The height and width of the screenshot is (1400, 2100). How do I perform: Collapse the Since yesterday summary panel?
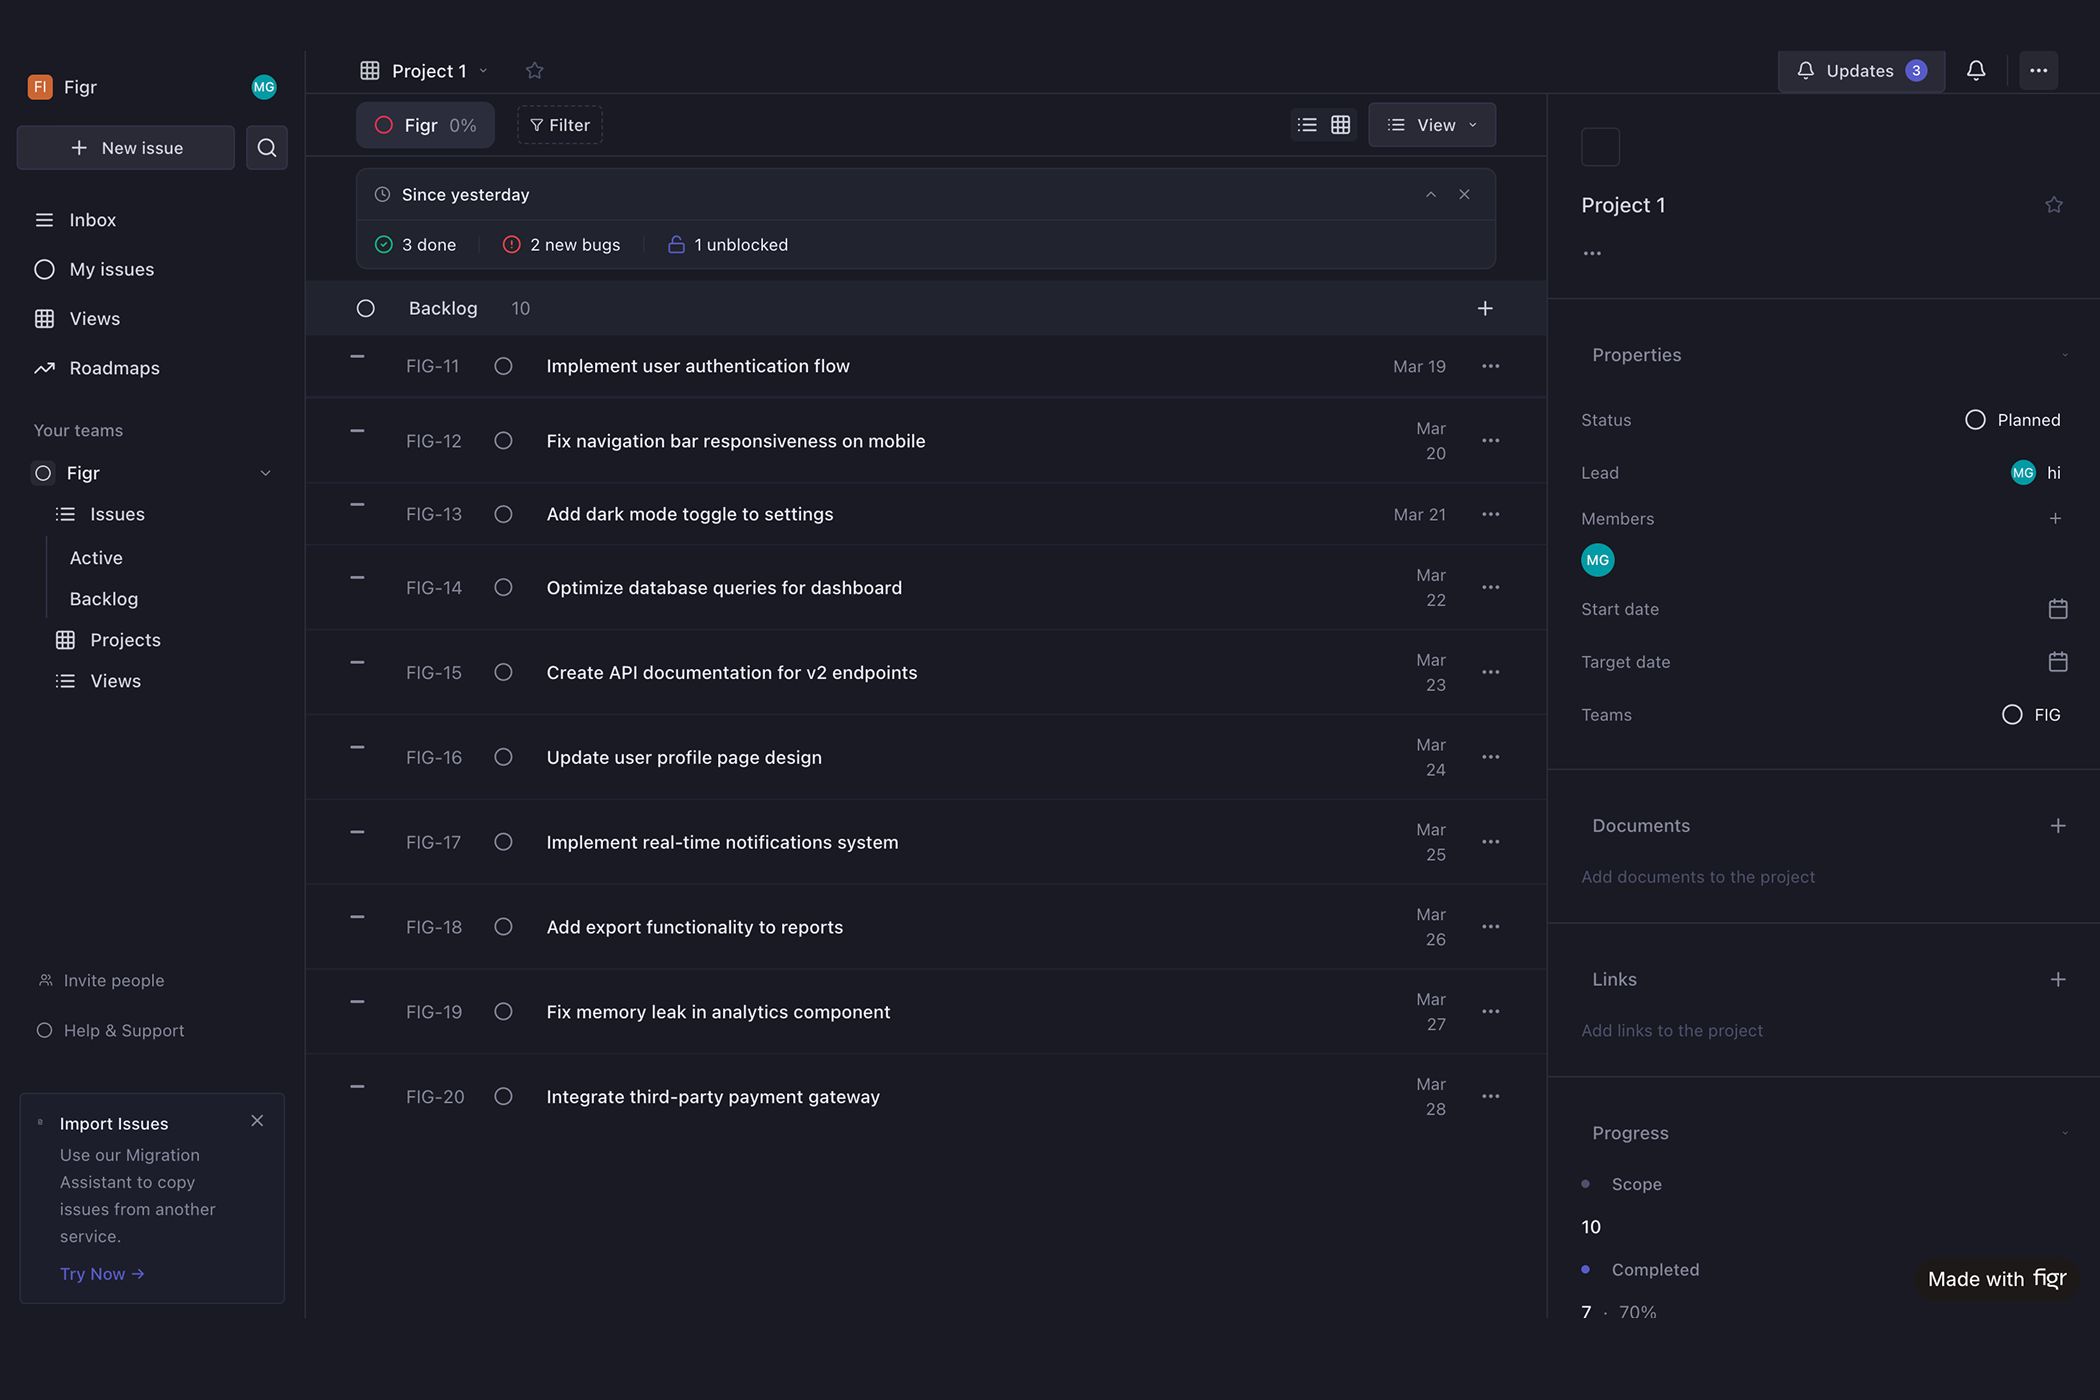pyautogui.click(x=1430, y=195)
